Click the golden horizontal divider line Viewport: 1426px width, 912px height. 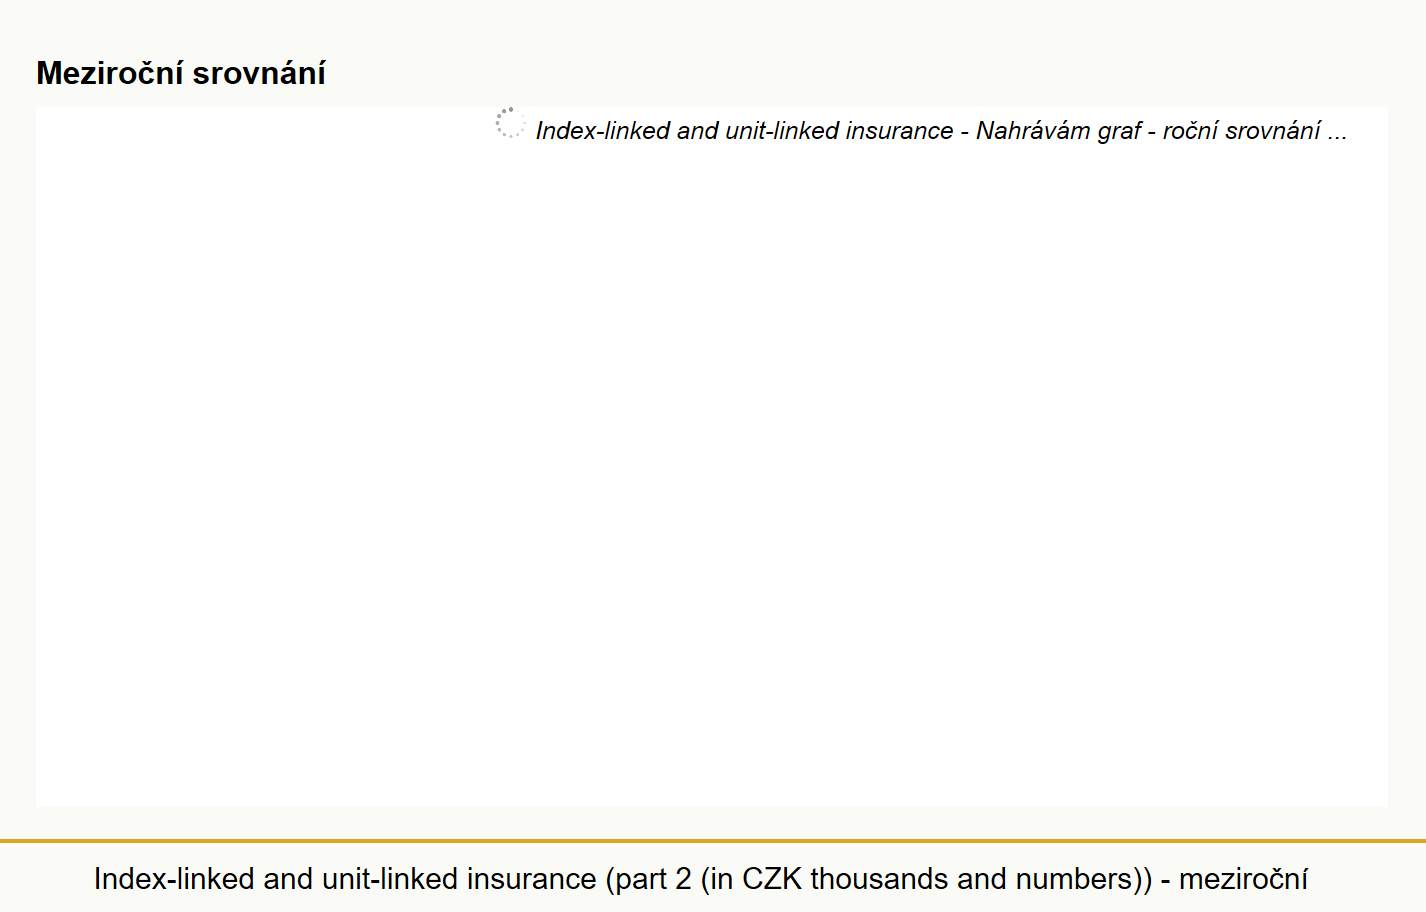coord(713,841)
